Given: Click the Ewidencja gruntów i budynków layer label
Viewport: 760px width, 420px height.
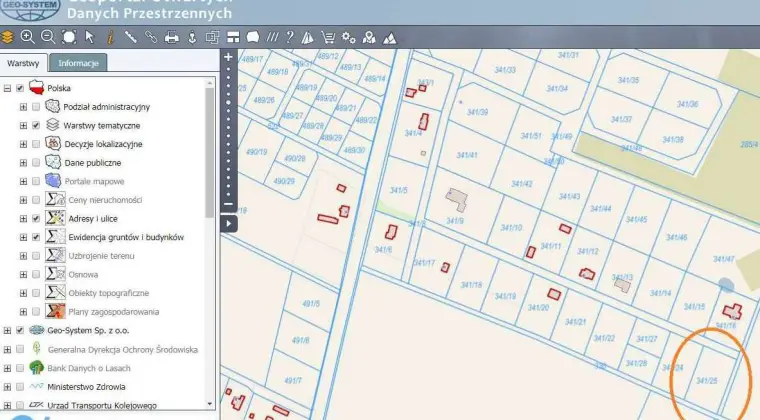Looking at the screenshot, I should (x=126, y=237).
